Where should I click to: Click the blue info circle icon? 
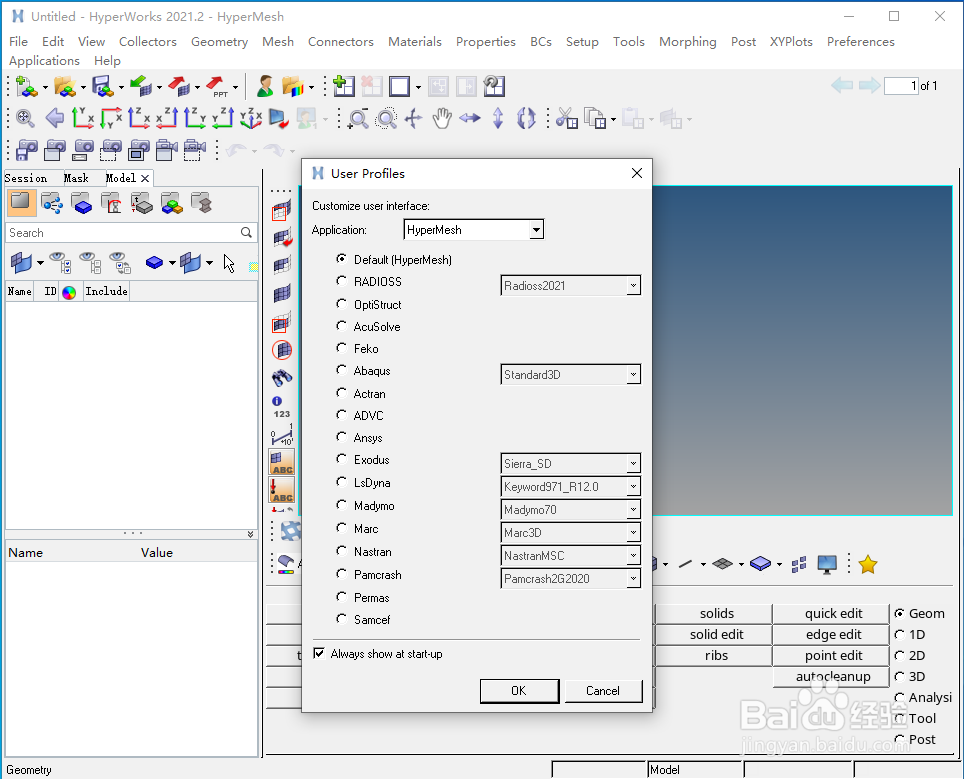[x=277, y=401]
